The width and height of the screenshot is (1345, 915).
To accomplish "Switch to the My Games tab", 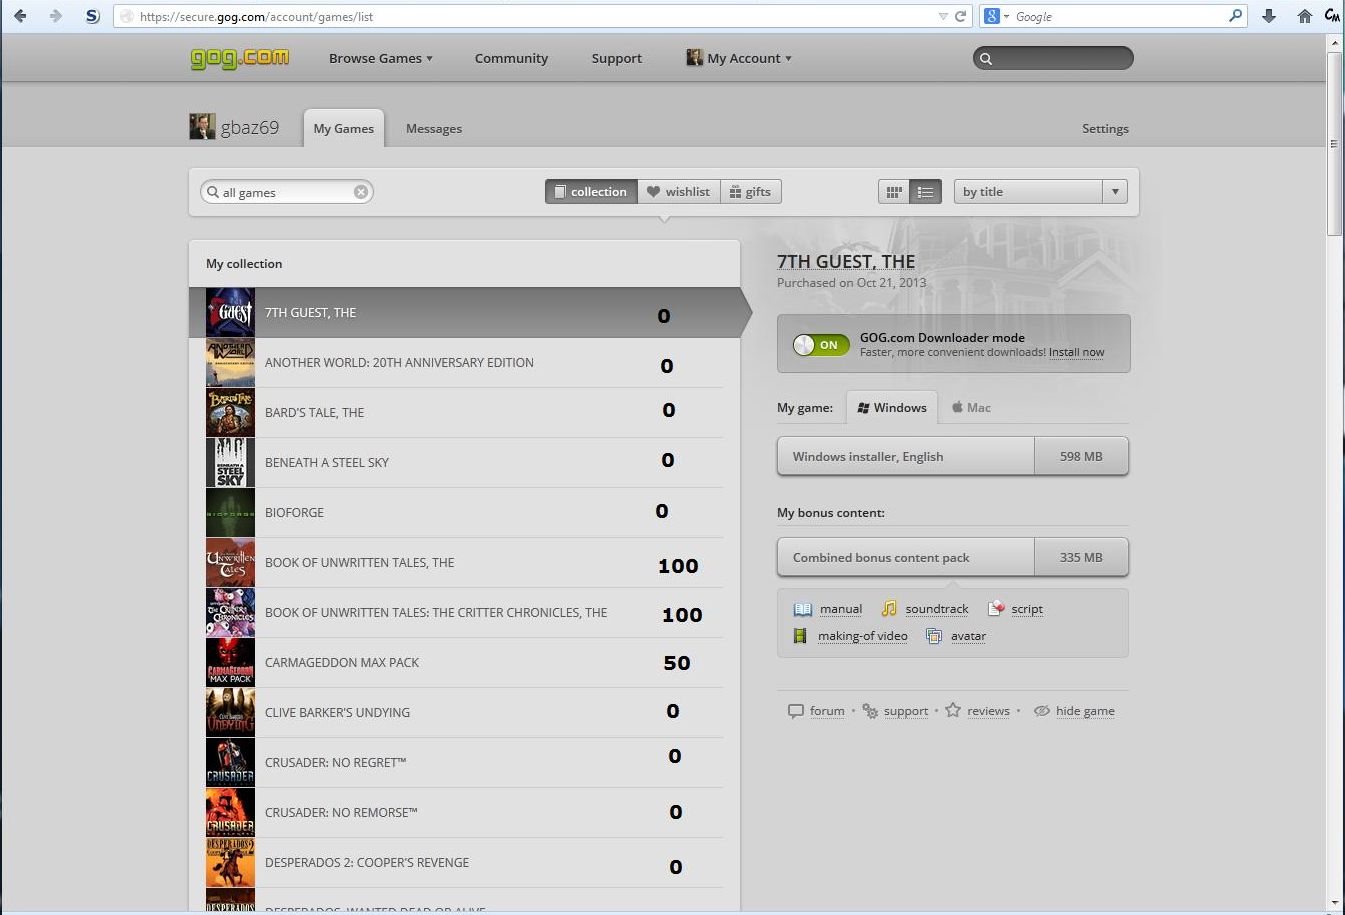I will click(x=344, y=128).
